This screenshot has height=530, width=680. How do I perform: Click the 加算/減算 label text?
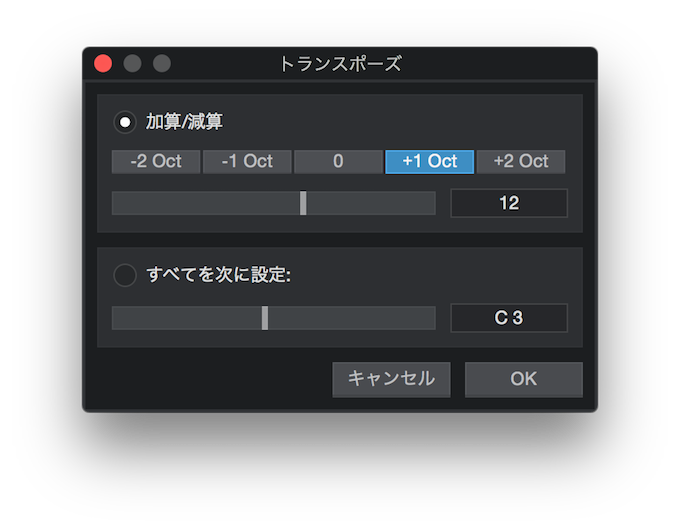point(184,122)
